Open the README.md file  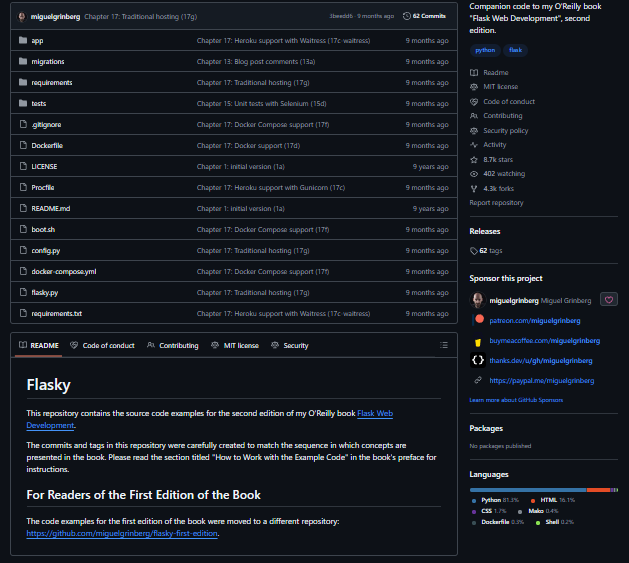[51, 209]
